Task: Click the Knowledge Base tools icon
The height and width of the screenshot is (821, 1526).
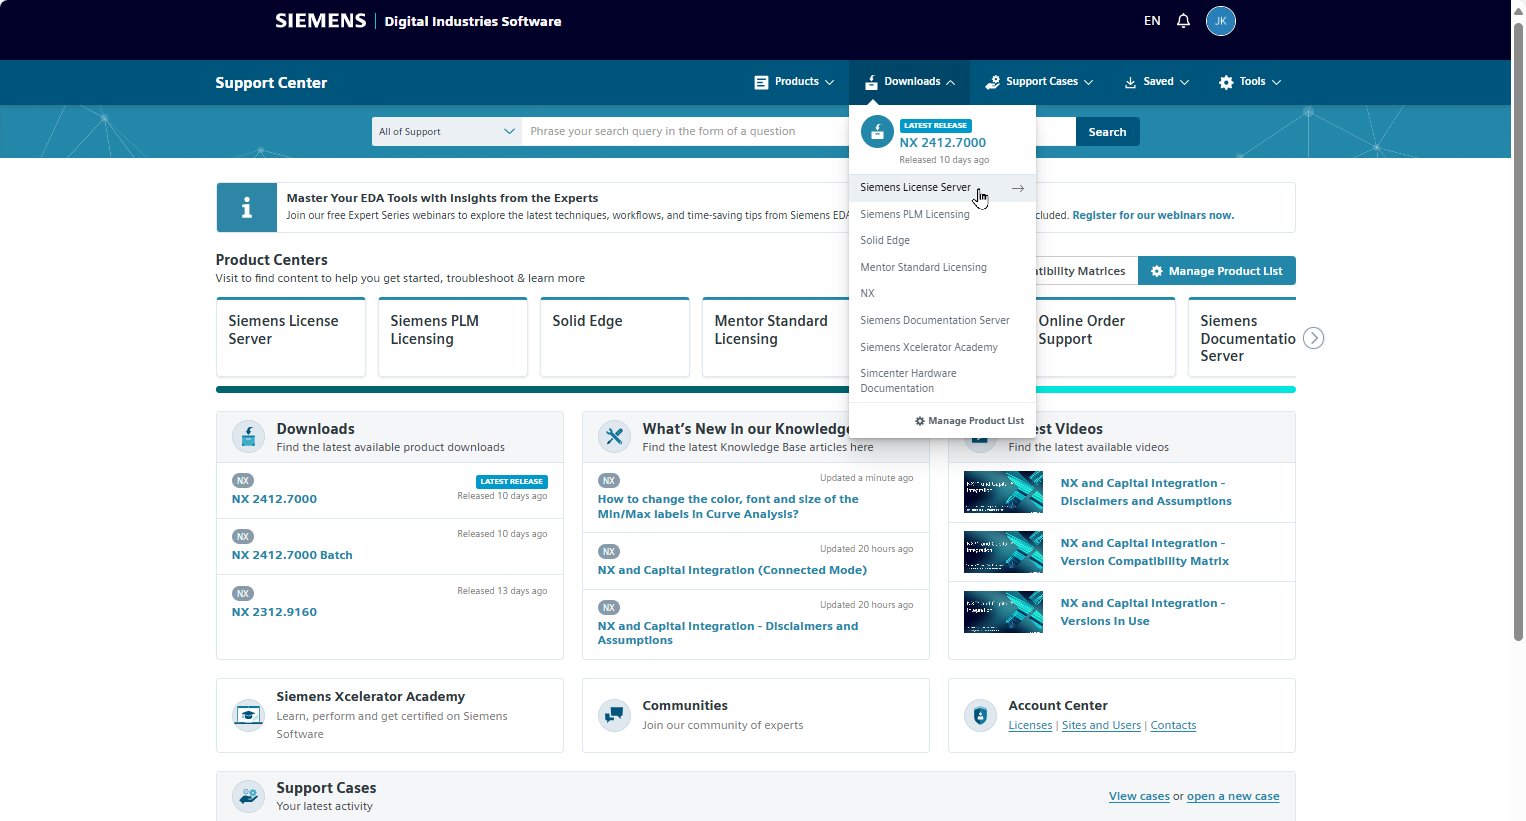Action: (x=614, y=437)
